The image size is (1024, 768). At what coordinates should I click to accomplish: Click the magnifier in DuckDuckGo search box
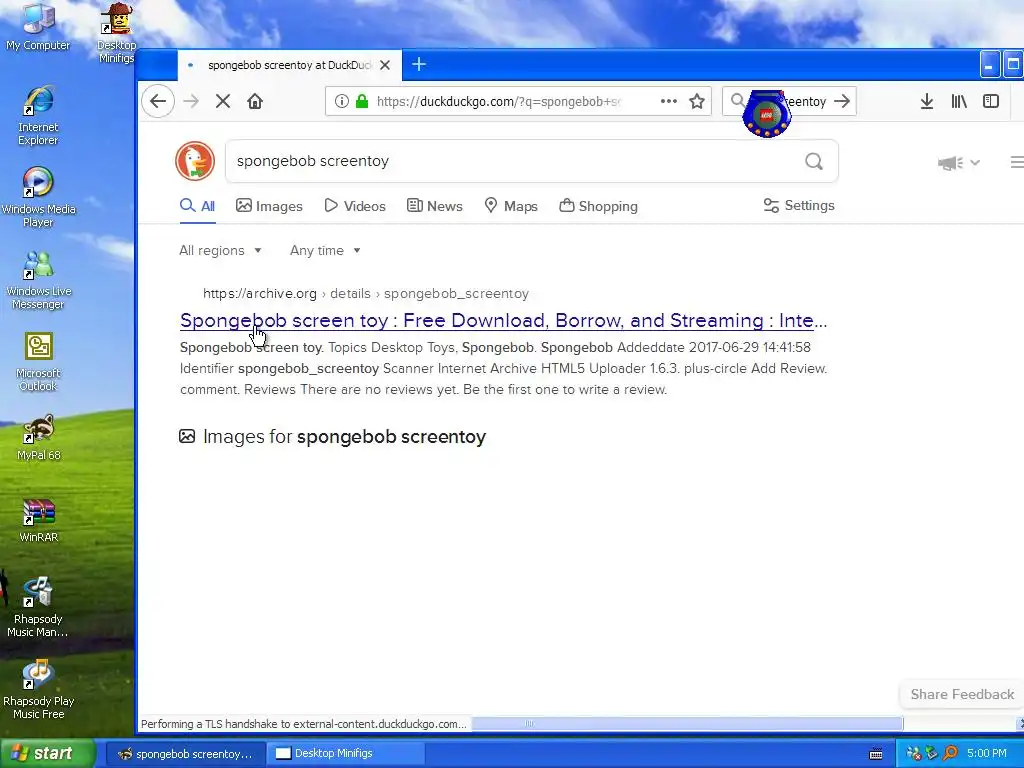814,161
